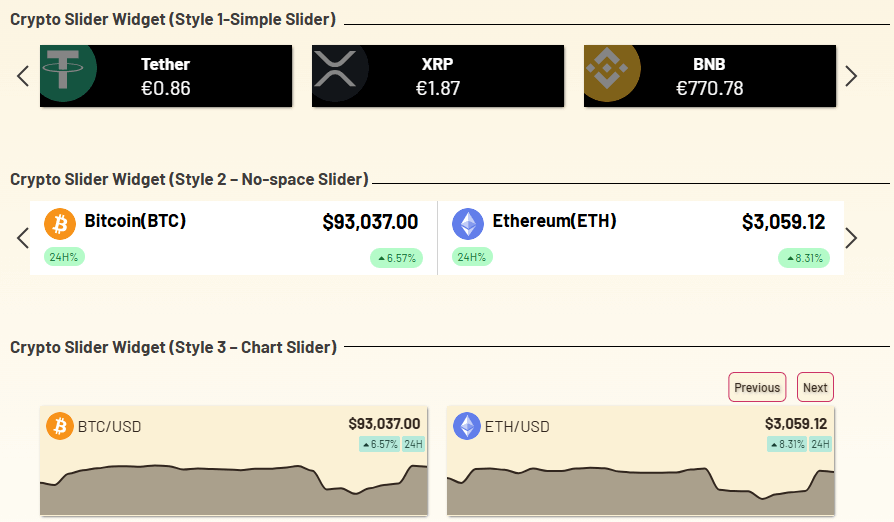Go to previous slide in the Style 1 slider
The width and height of the screenshot is (894, 522).
23,76
